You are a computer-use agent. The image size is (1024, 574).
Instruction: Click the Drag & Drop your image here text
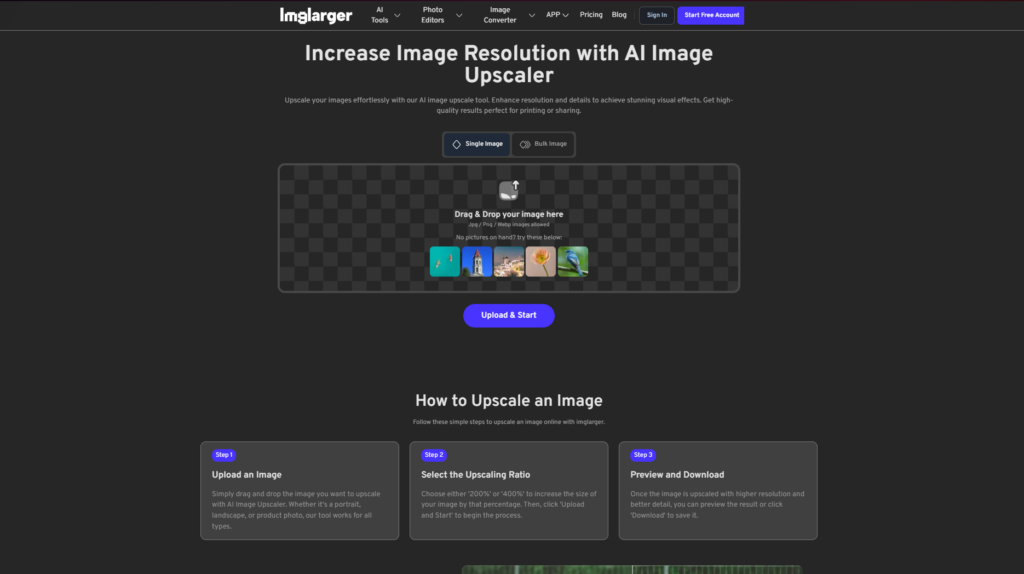(x=509, y=214)
